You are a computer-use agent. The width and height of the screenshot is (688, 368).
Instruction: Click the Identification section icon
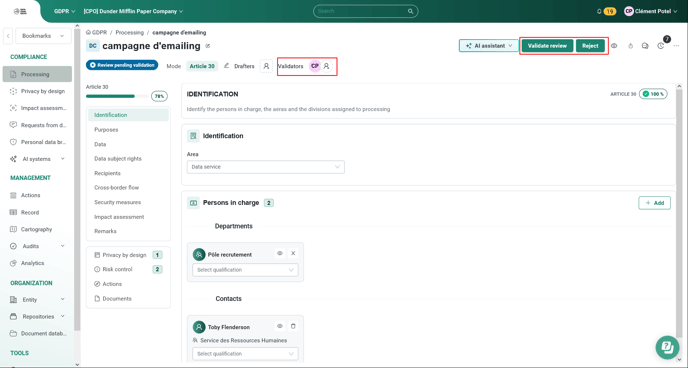(193, 136)
